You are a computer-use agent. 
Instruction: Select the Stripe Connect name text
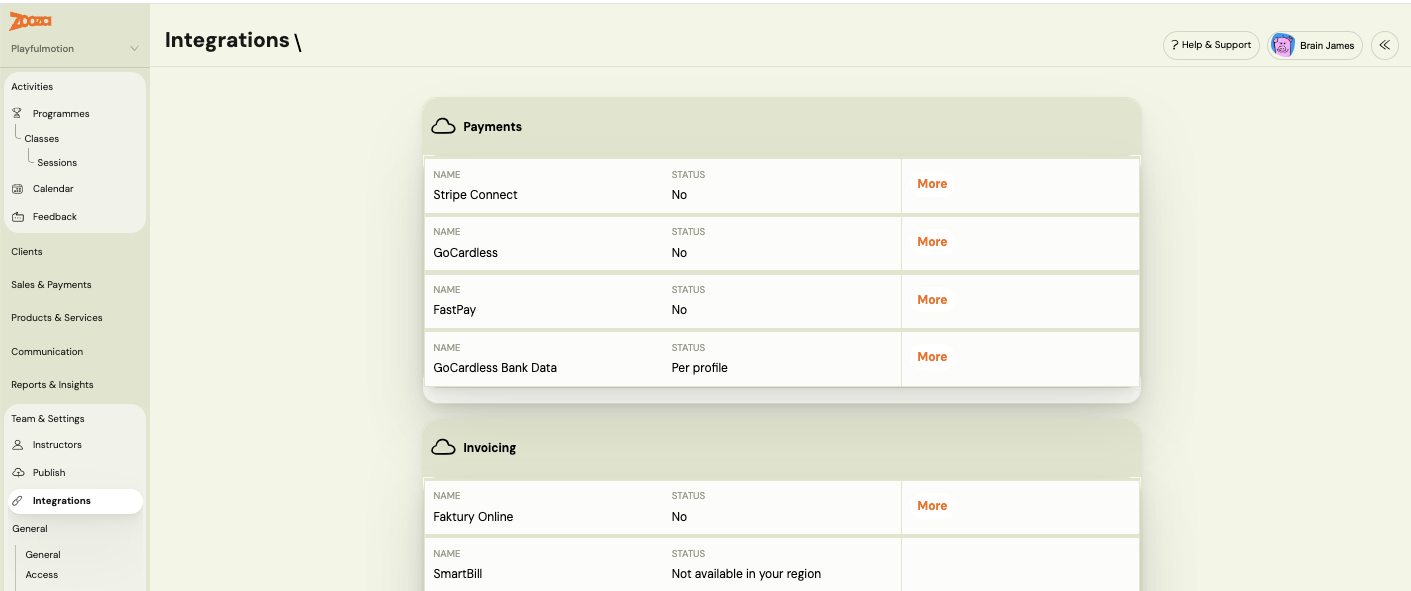click(475, 195)
